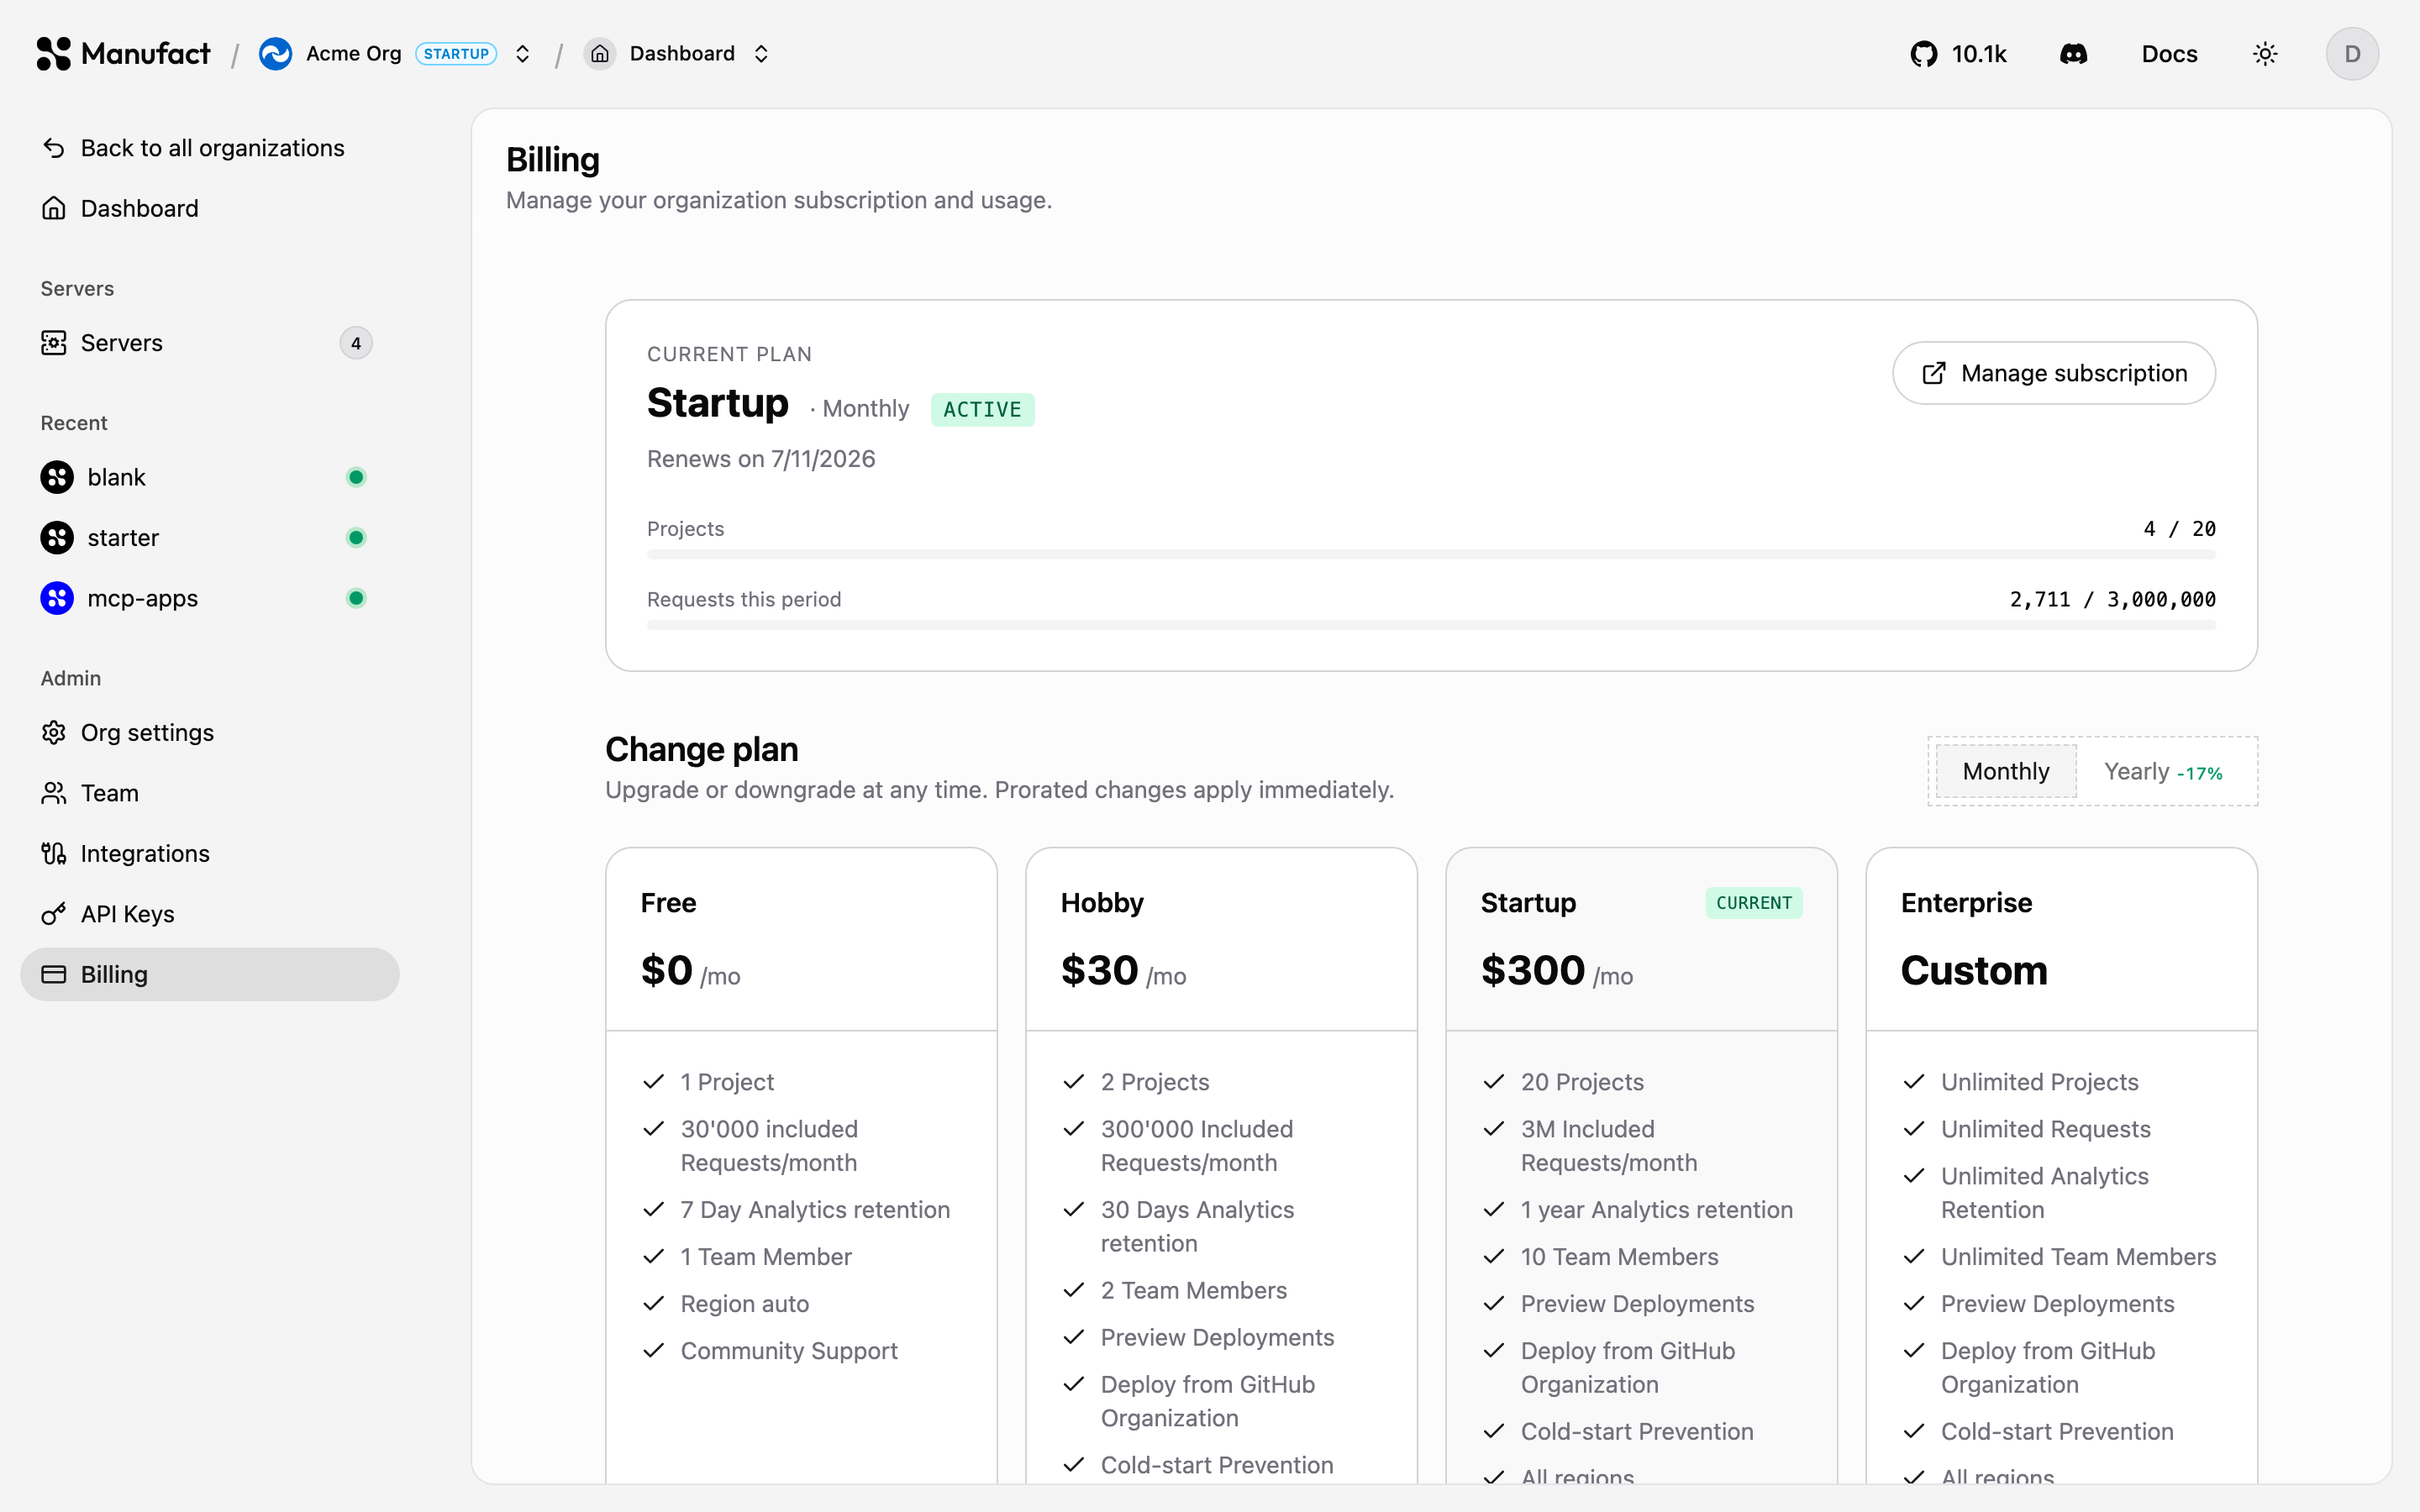Click the STARTUP badge next to Acme Org
Image resolution: width=2420 pixels, height=1512 pixels.
(456, 54)
